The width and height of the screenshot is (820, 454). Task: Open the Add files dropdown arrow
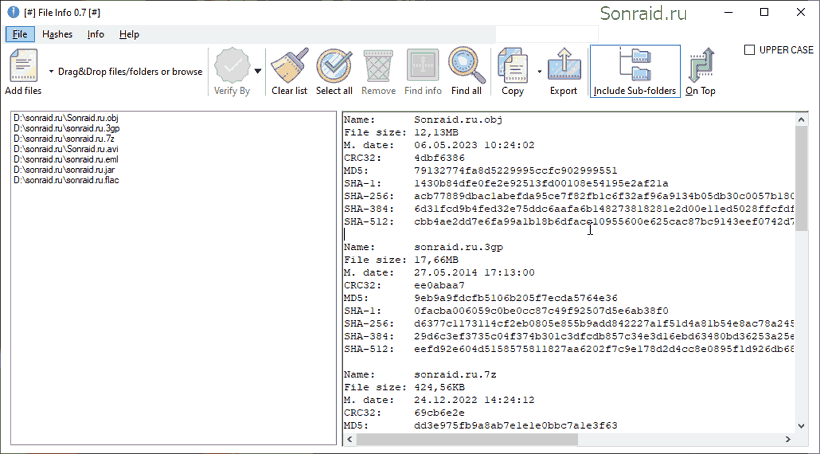point(51,72)
